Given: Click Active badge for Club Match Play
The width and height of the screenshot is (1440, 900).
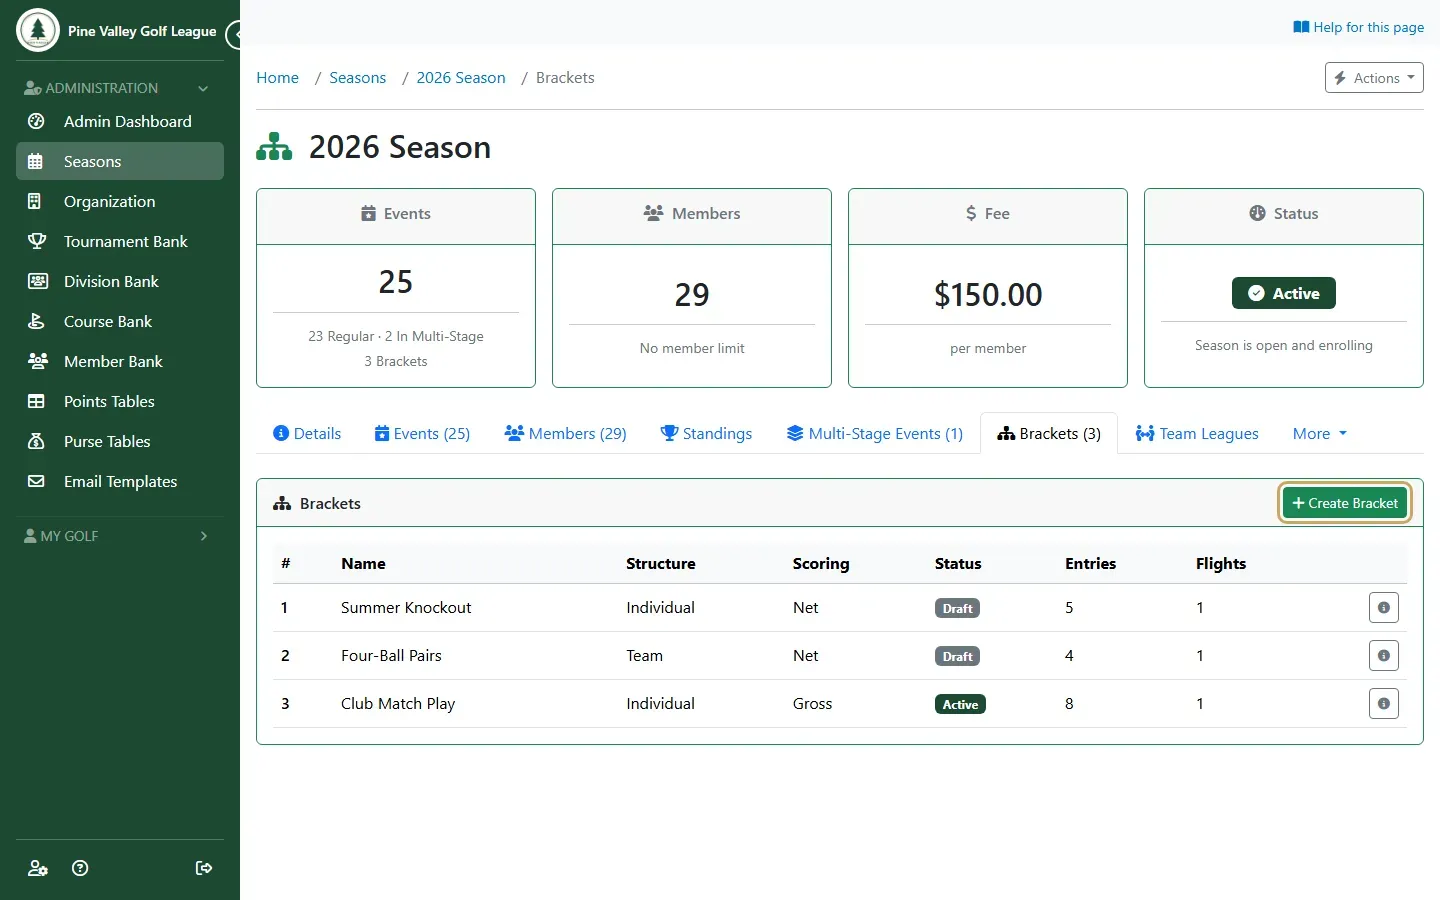Looking at the screenshot, I should [960, 704].
